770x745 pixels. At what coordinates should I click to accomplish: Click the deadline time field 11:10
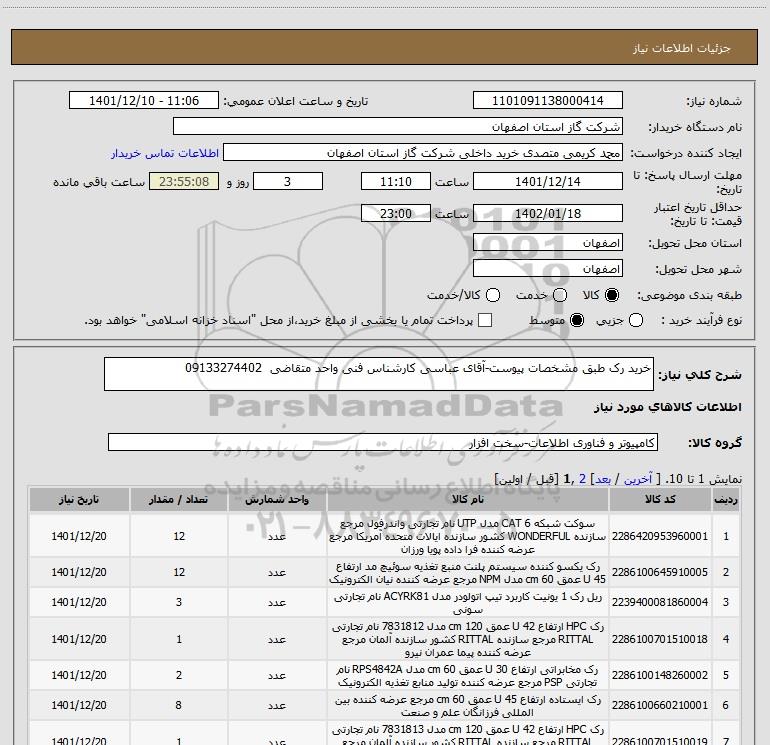tap(396, 181)
